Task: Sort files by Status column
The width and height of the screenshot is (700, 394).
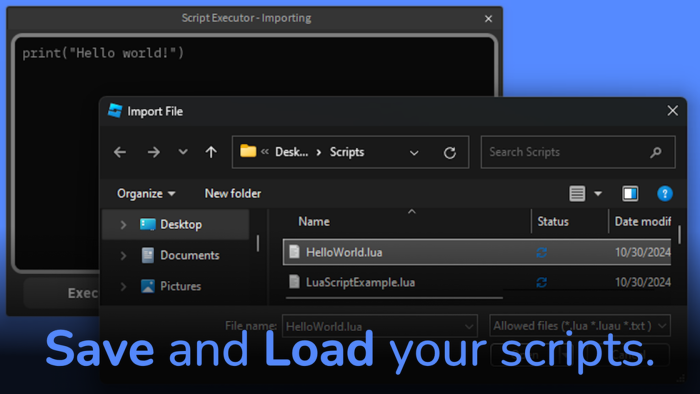Action: (553, 222)
